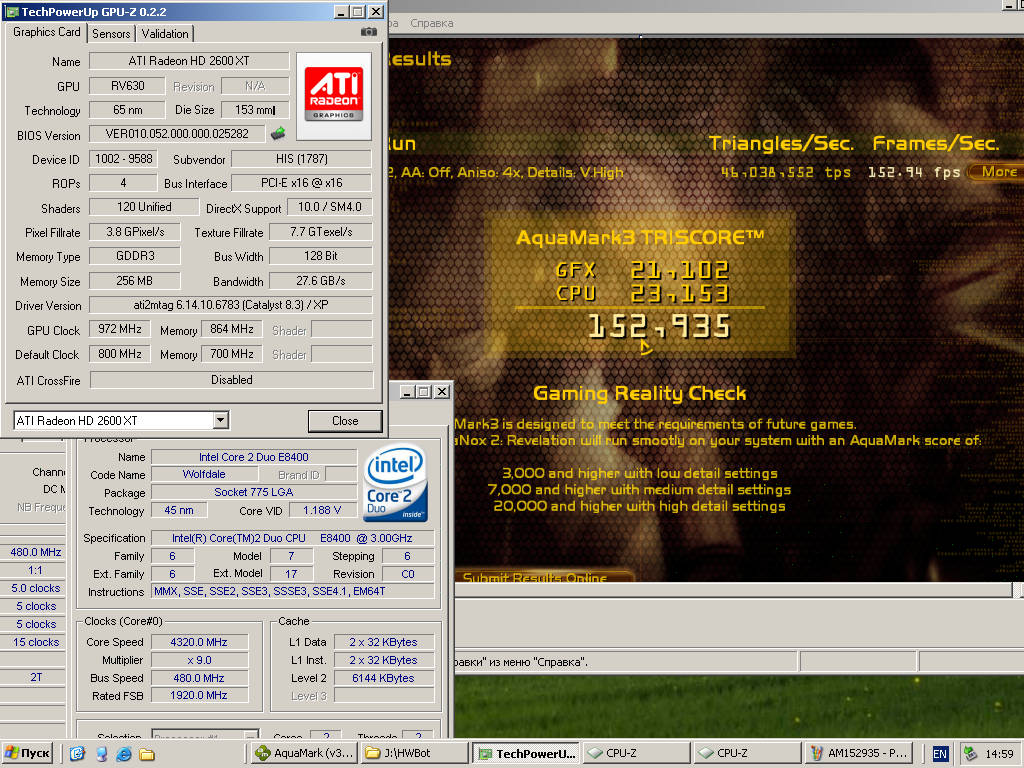This screenshot has height=768, width=1024.
Task: Click the More button in AquaMark results
Action: tap(999, 172)
